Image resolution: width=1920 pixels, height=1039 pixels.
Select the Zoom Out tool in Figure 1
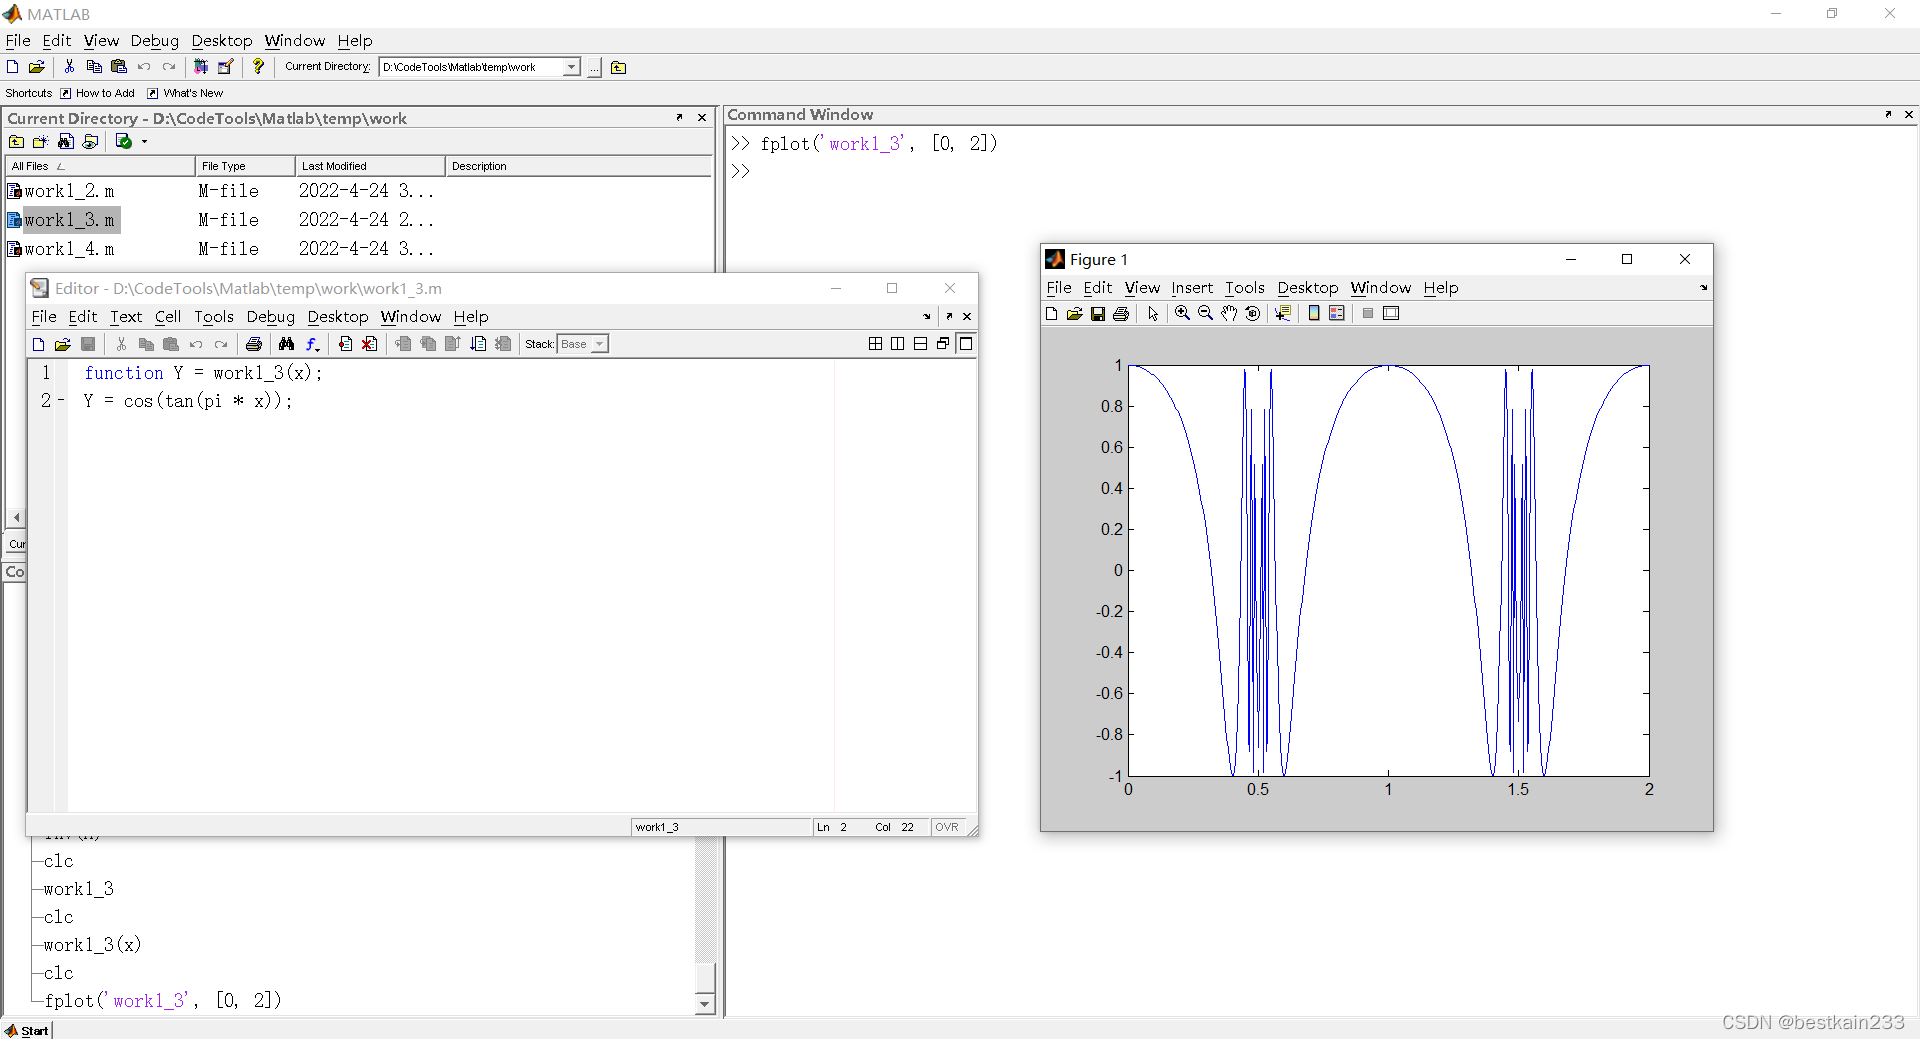[1205, 313]
